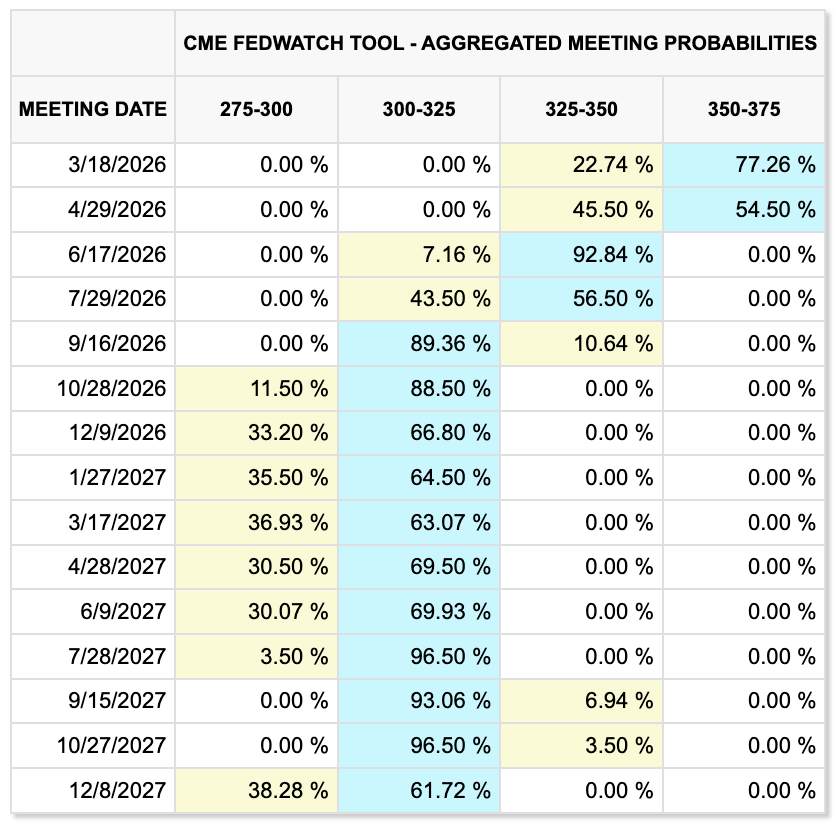The image size is (838, 824).
Task: Click the MEETING DATE column header
Action: pyautogui.click(x=93, y=109)
